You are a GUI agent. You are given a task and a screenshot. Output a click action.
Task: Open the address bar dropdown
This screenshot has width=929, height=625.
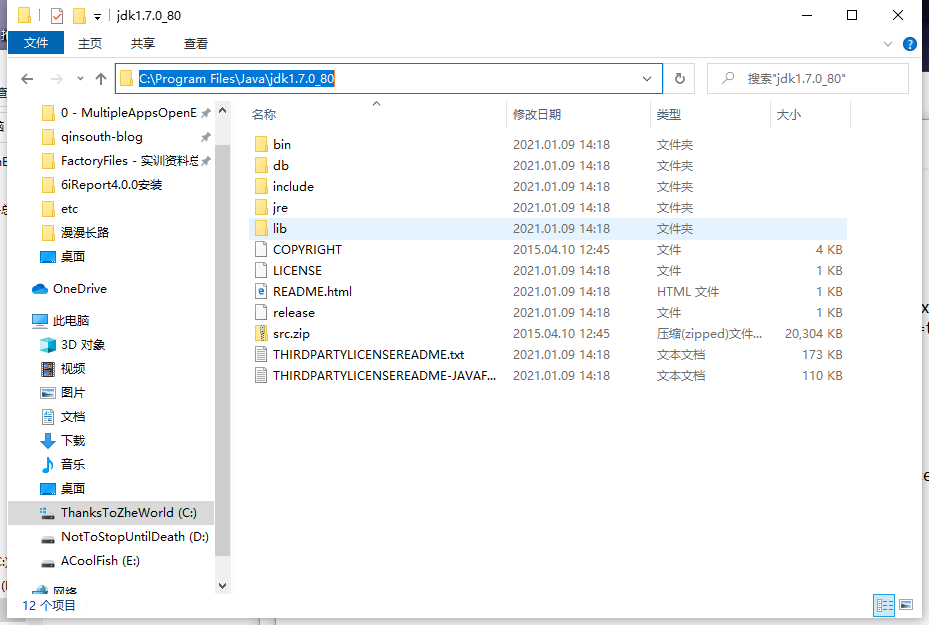[x=647, y=78]
